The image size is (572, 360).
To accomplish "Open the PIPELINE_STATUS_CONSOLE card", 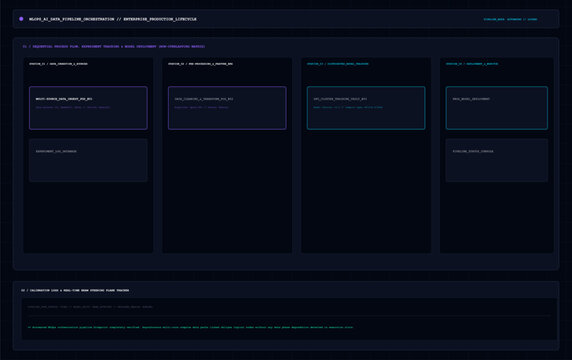I will (496, 160).
